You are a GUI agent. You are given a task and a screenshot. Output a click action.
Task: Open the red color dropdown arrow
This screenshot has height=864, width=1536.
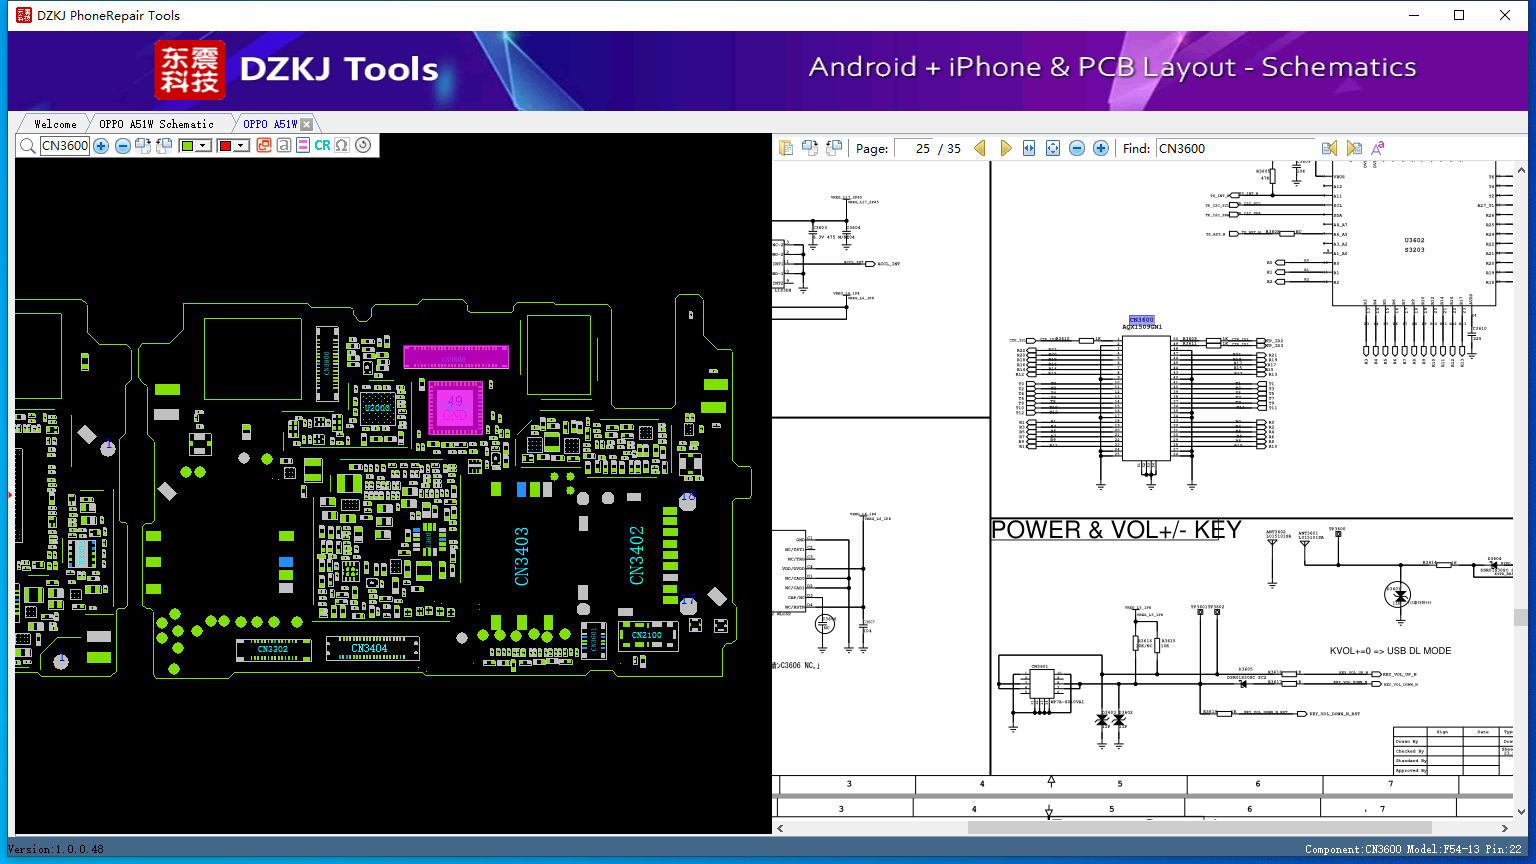[241, 146]
